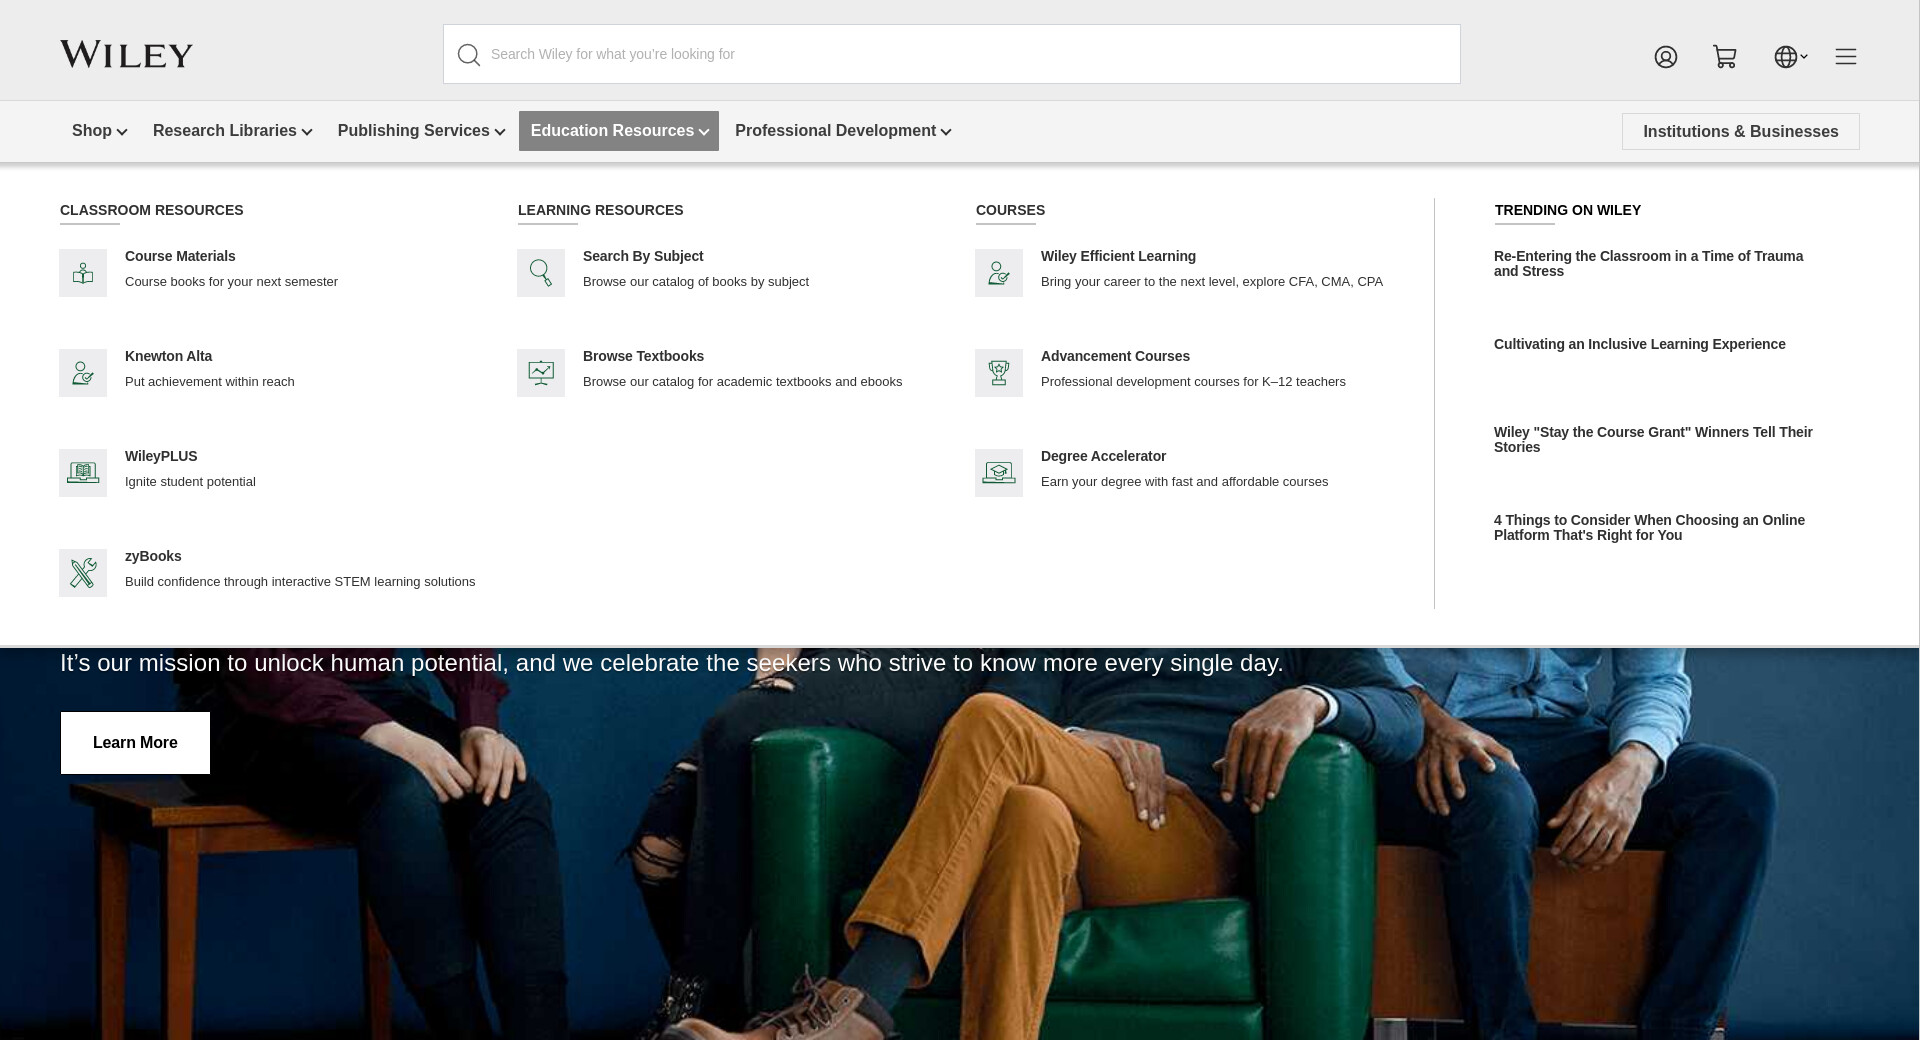
Task: Click the Course Materials icon
Action: [x=83, y=273]
